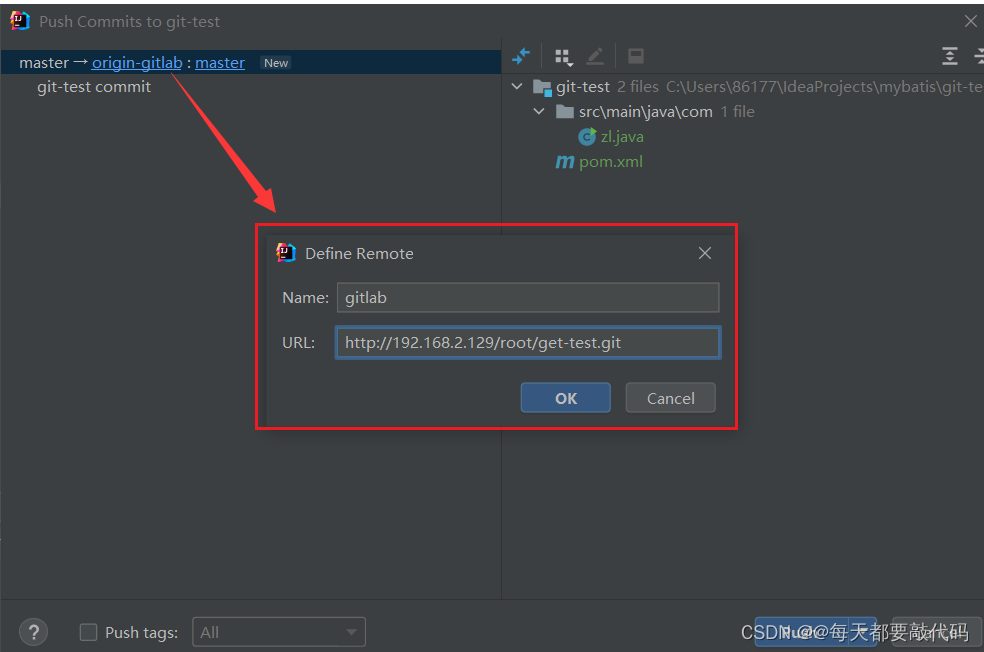The width and height of the screenshot is (984, 652).
Task: Open the origin-gitlab remote link
Action: point(137,63)
